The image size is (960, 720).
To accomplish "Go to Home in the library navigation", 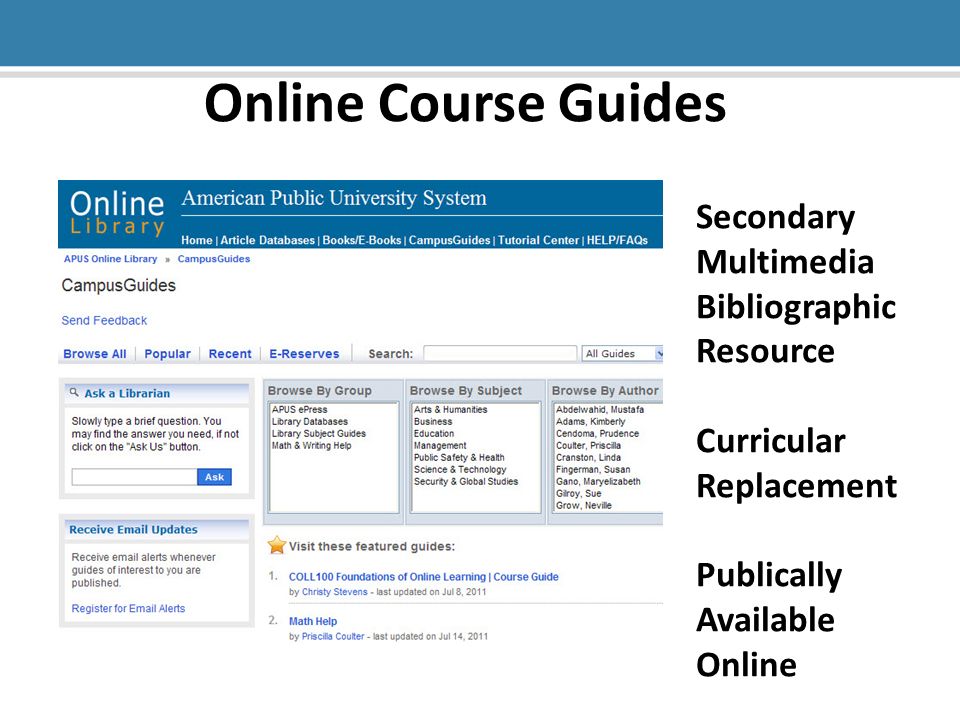I will pos(197,240).
